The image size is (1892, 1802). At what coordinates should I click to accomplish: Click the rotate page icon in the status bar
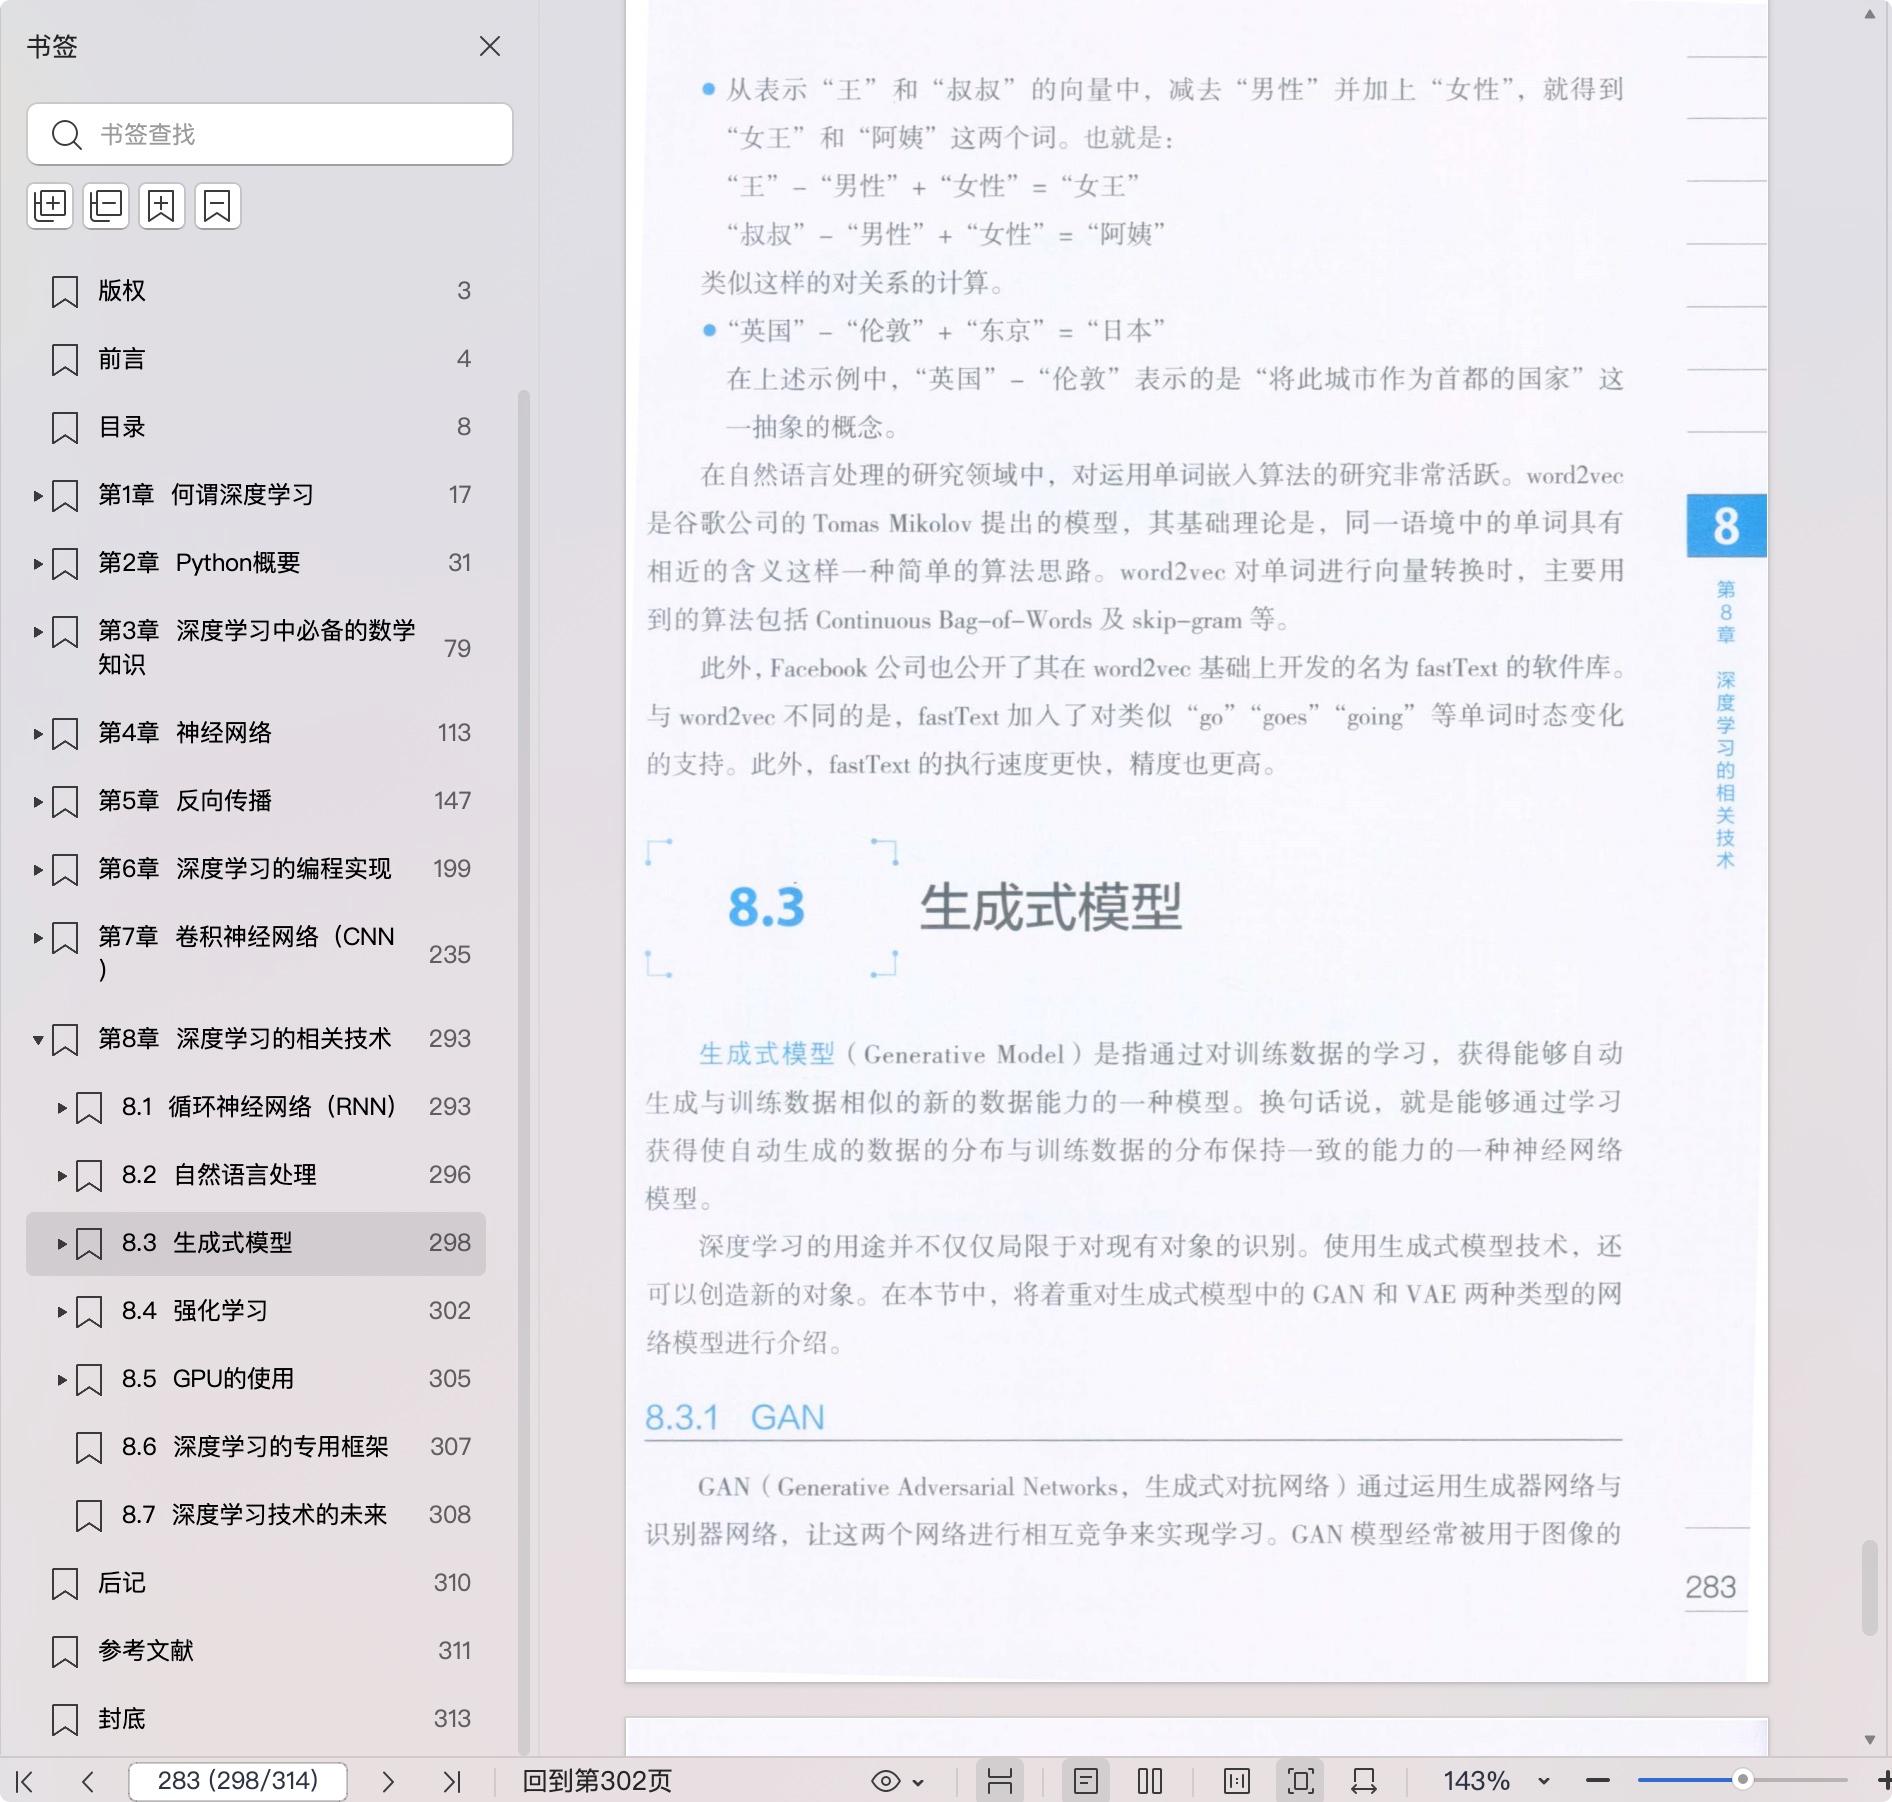coord(1363,1781)
